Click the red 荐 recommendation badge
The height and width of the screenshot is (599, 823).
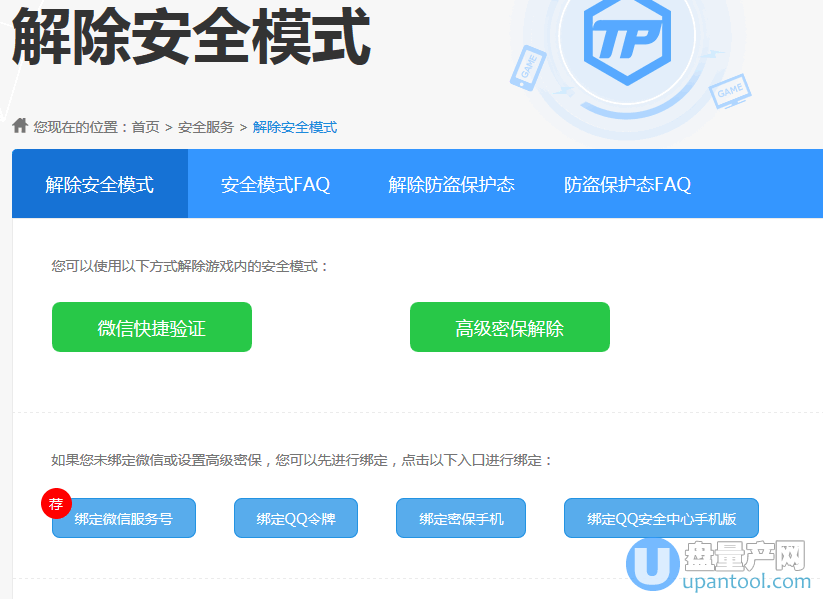pyautogui.click(x=56, y=503)
